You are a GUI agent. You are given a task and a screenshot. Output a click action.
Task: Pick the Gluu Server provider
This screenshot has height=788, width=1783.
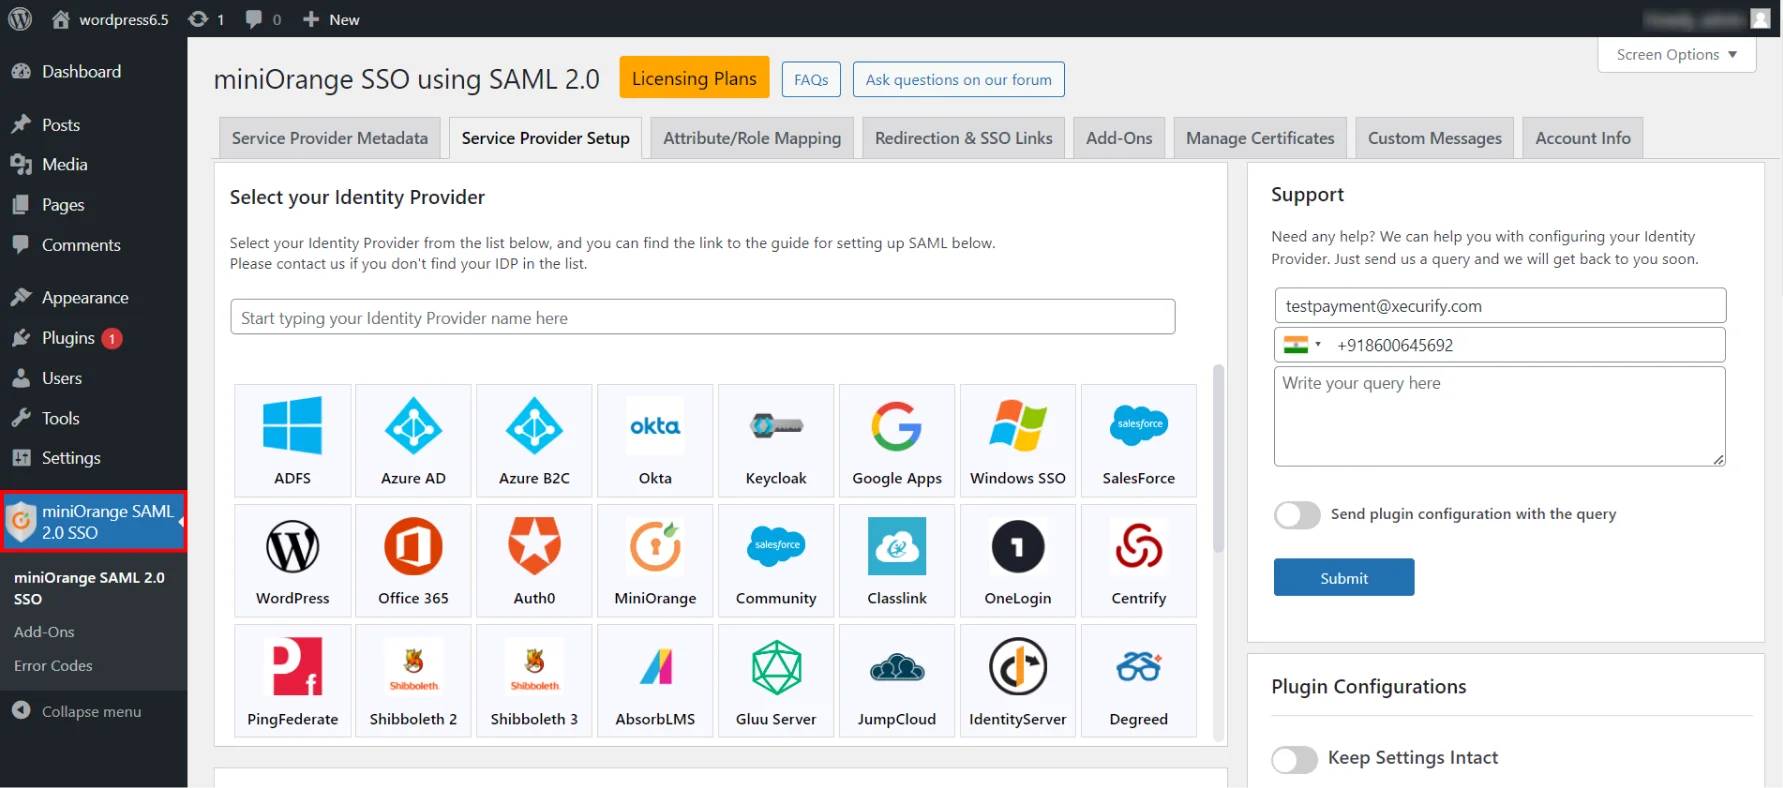776,681
